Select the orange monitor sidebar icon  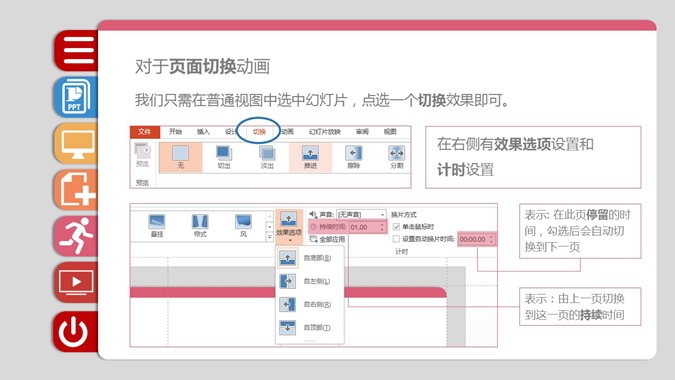pyautogui.click(x=77, y=143)
